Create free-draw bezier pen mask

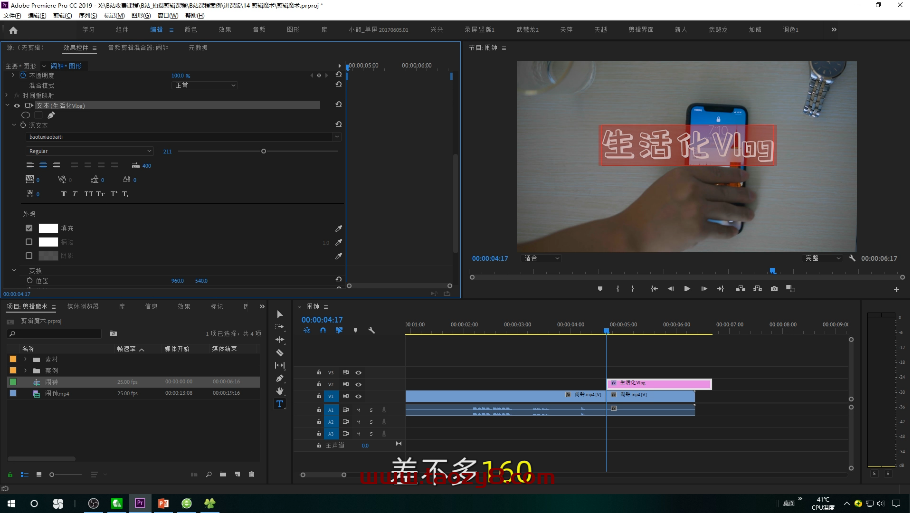click(51, 115)
